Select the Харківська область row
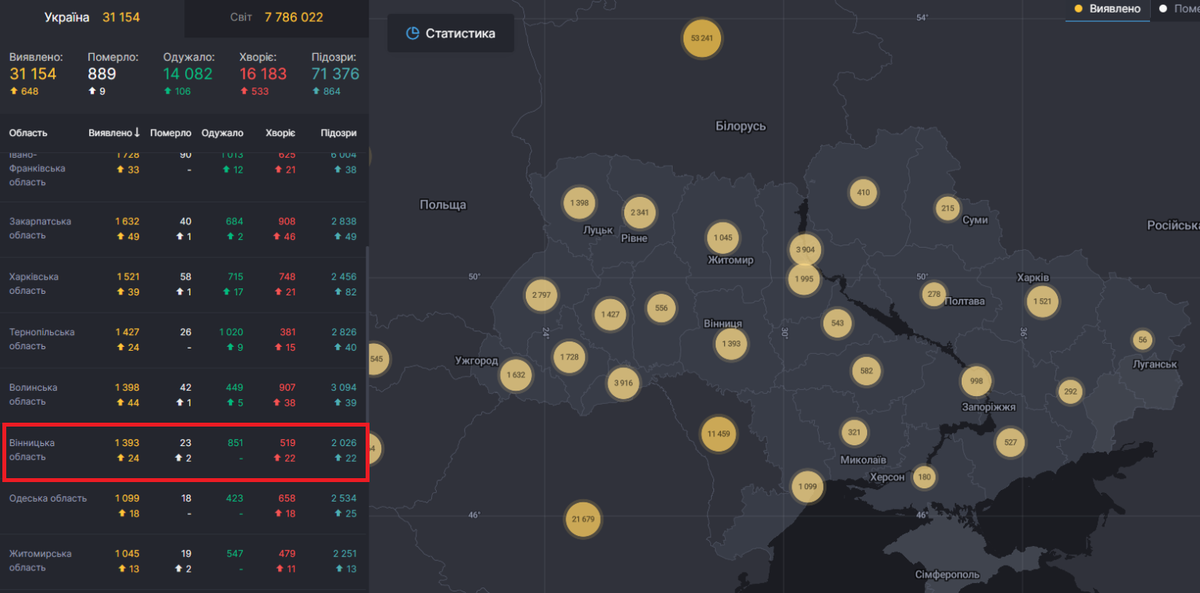Viewport: 1200px width, 593px height. point(183,284)
